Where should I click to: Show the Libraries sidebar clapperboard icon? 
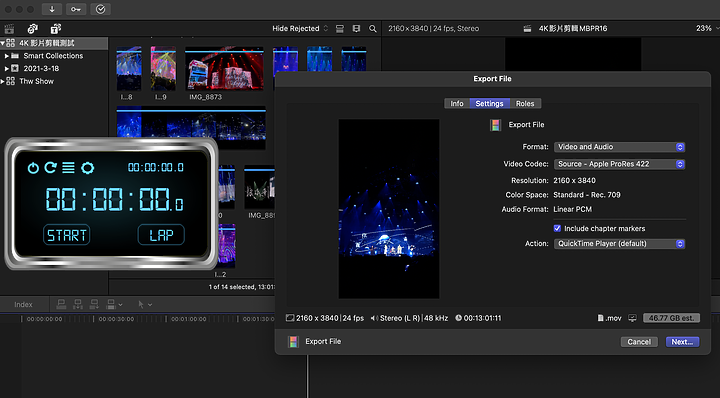click(x=9, y=29)
